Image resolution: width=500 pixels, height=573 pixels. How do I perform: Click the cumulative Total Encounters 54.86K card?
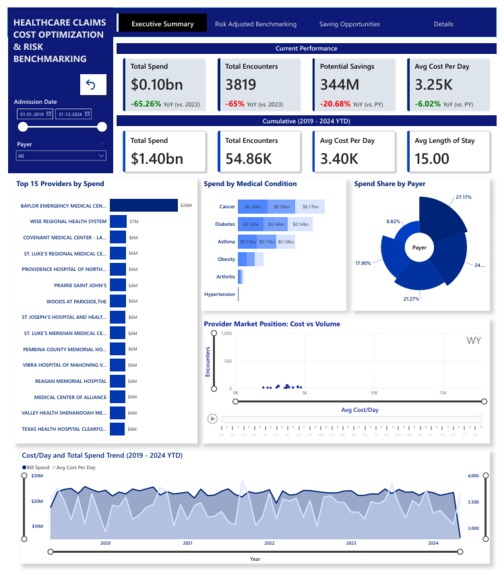[x=259, y=152]
